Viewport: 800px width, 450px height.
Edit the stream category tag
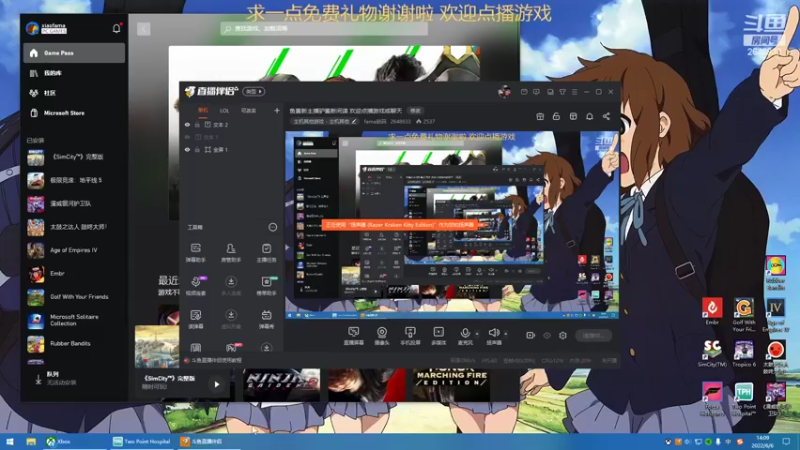pos(324,121)
